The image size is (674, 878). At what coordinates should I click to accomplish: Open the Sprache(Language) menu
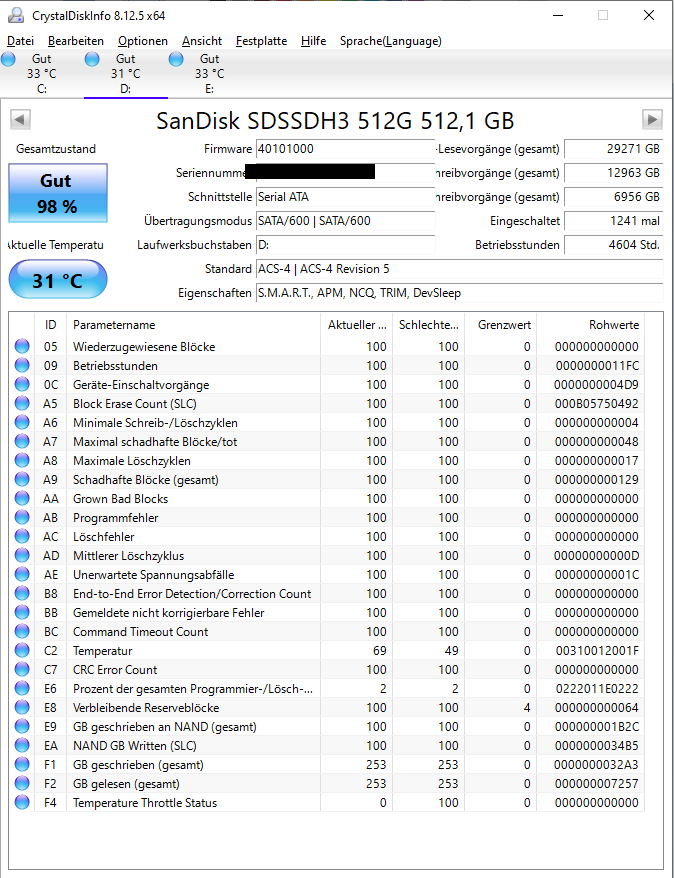click(x=391, y=41)
